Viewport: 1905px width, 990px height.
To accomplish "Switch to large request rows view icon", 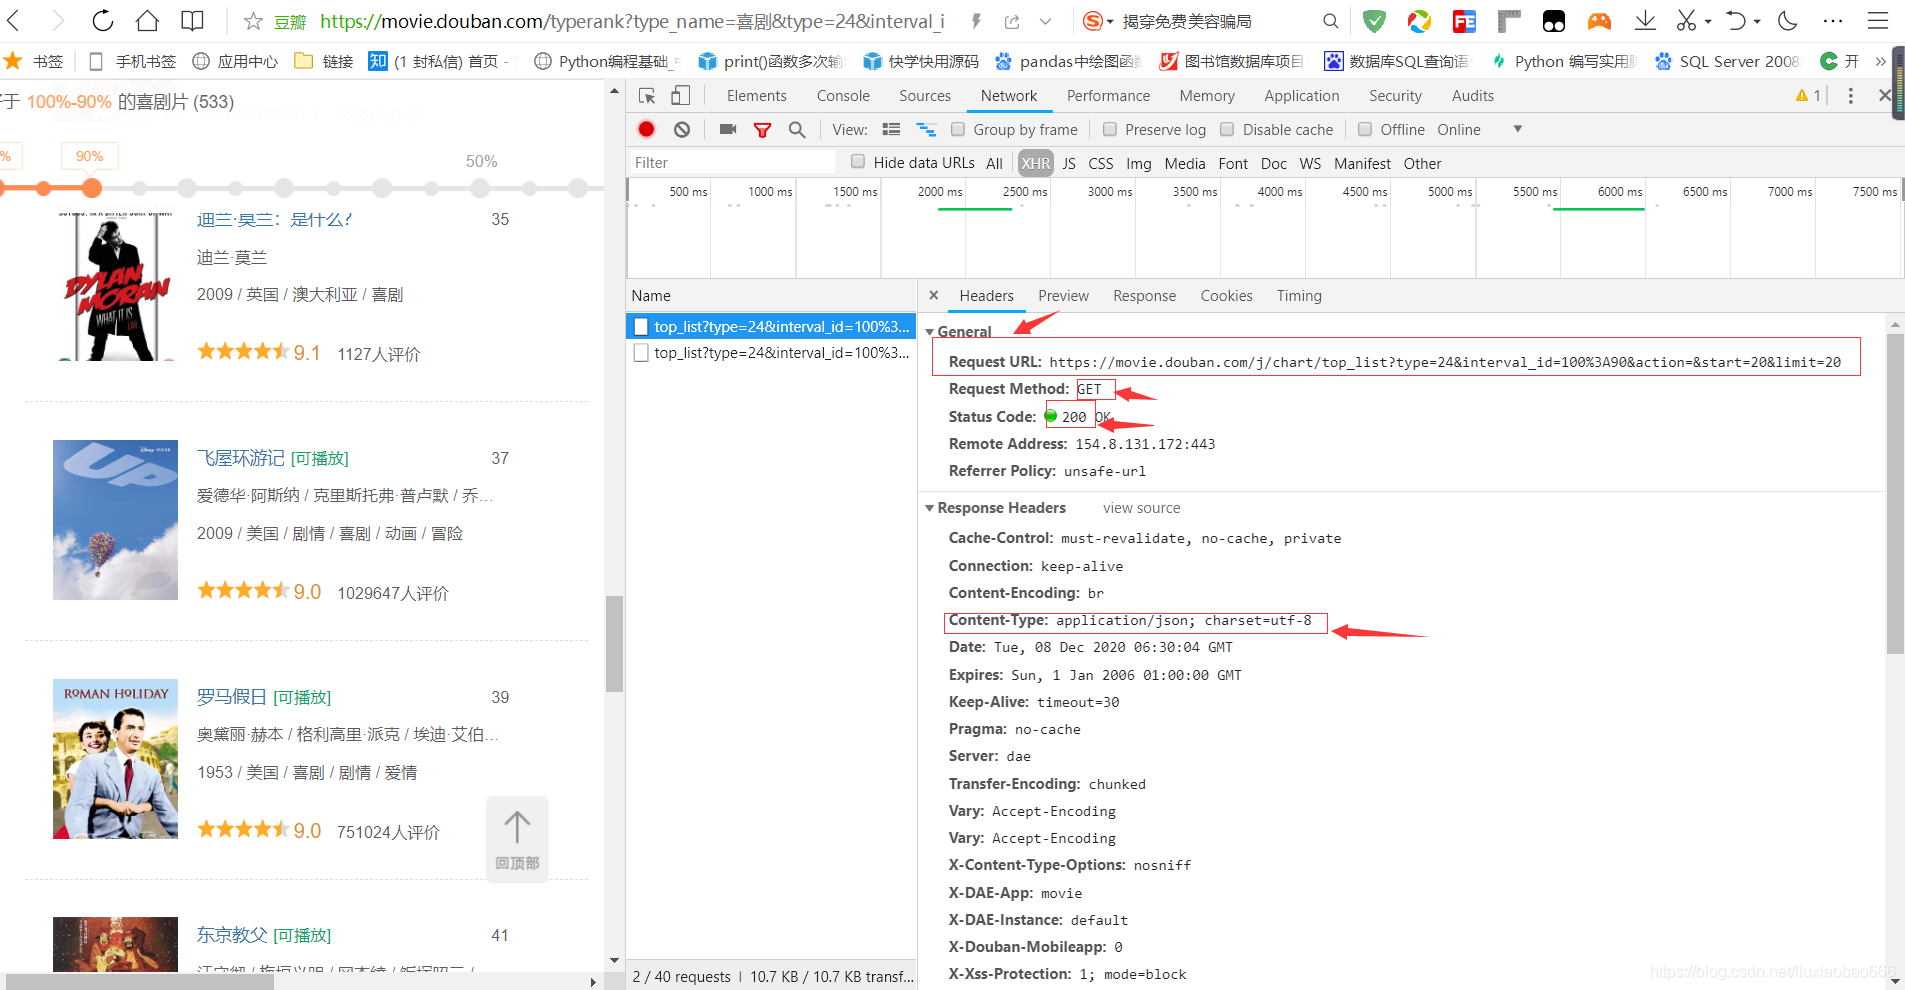I will (891, 129).
